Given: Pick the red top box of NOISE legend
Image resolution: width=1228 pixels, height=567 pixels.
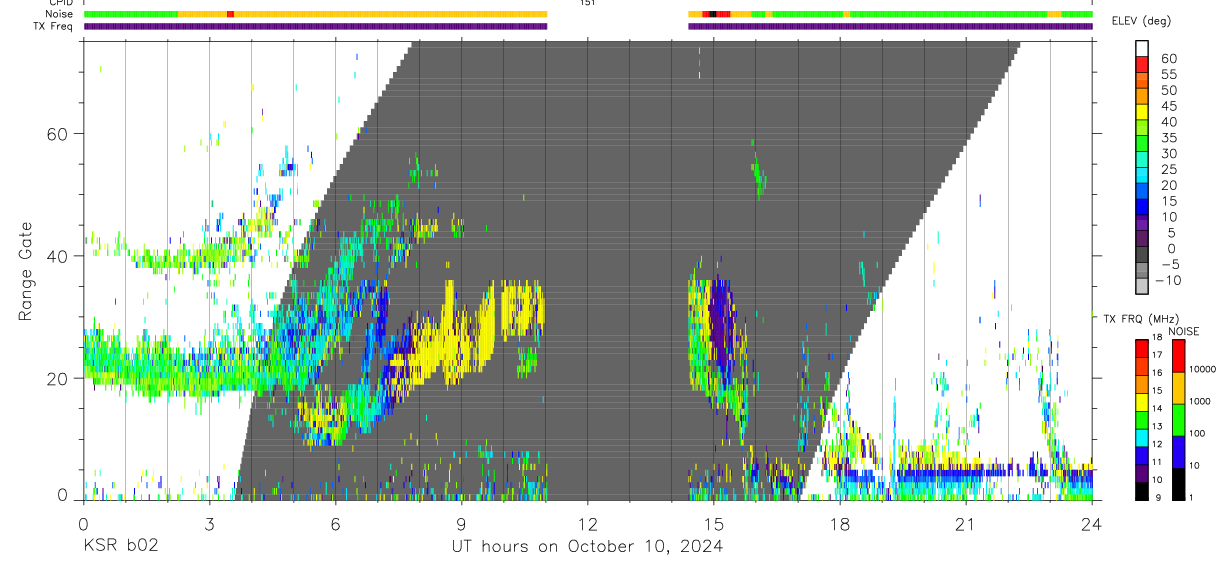Looking at the screenshot, I should (1178, 356).
